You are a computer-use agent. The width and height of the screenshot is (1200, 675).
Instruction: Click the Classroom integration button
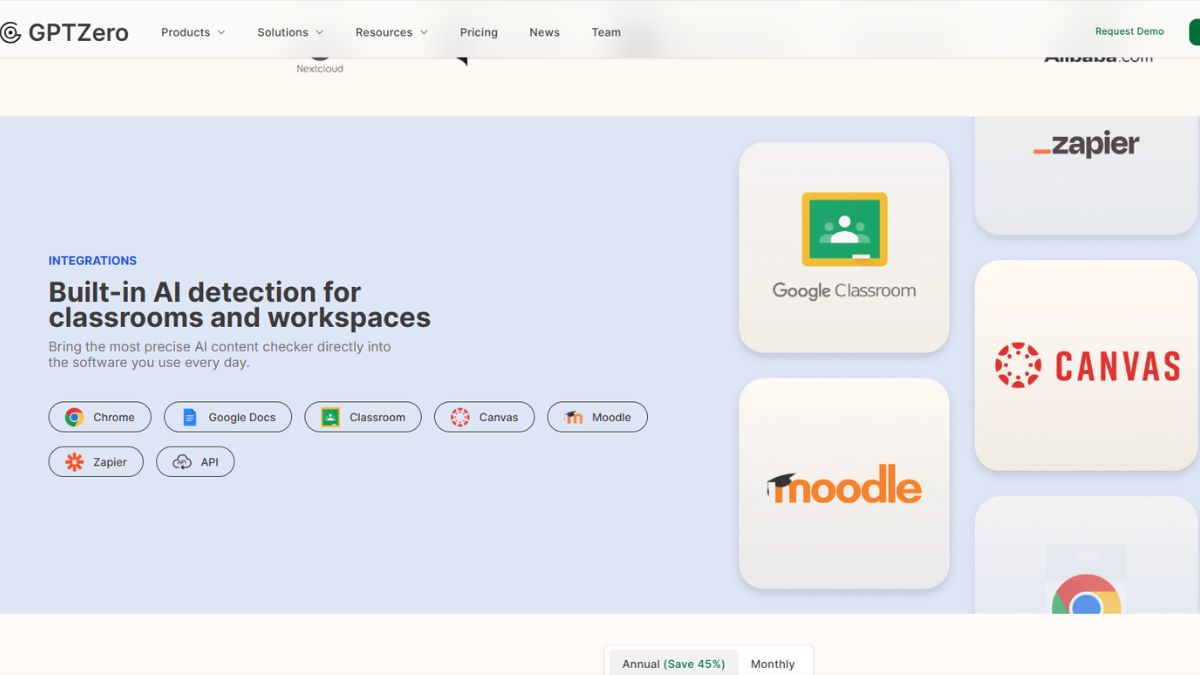coord(363,417)
